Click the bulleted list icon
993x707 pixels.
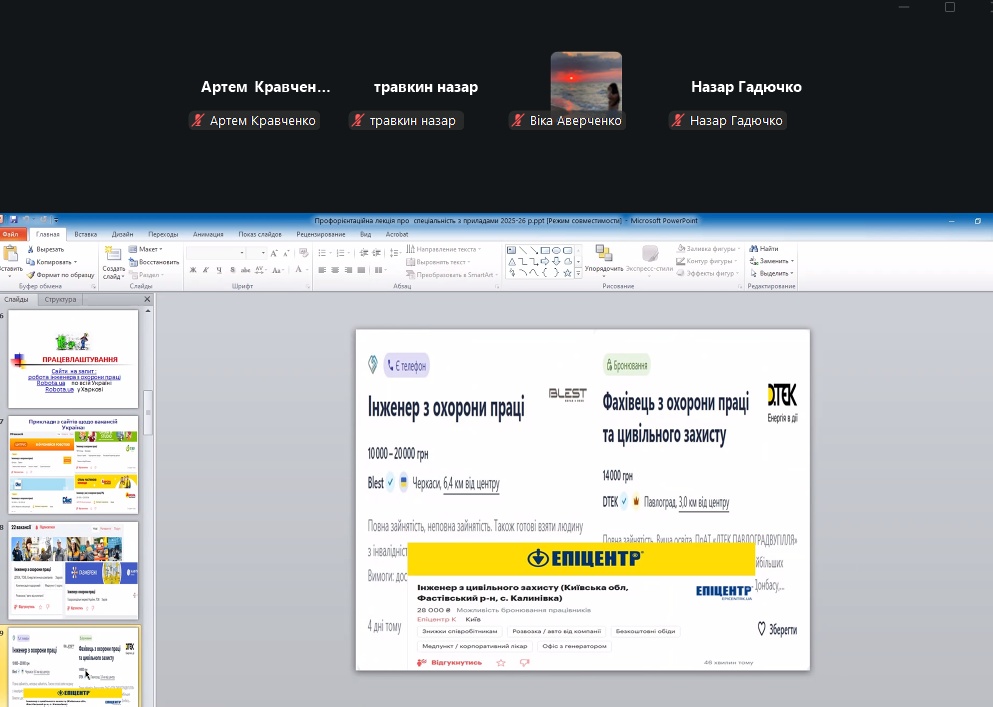click(x=324, y=253)
